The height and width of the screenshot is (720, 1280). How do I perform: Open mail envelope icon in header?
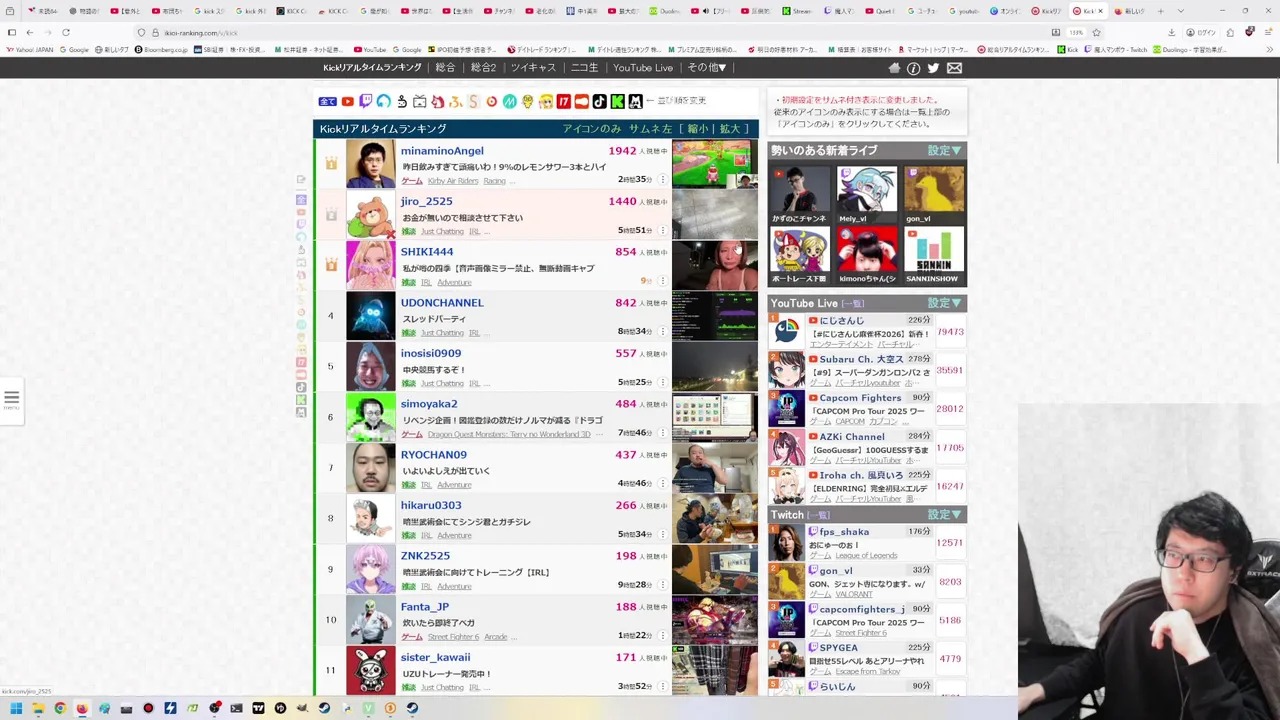(954, 68)
